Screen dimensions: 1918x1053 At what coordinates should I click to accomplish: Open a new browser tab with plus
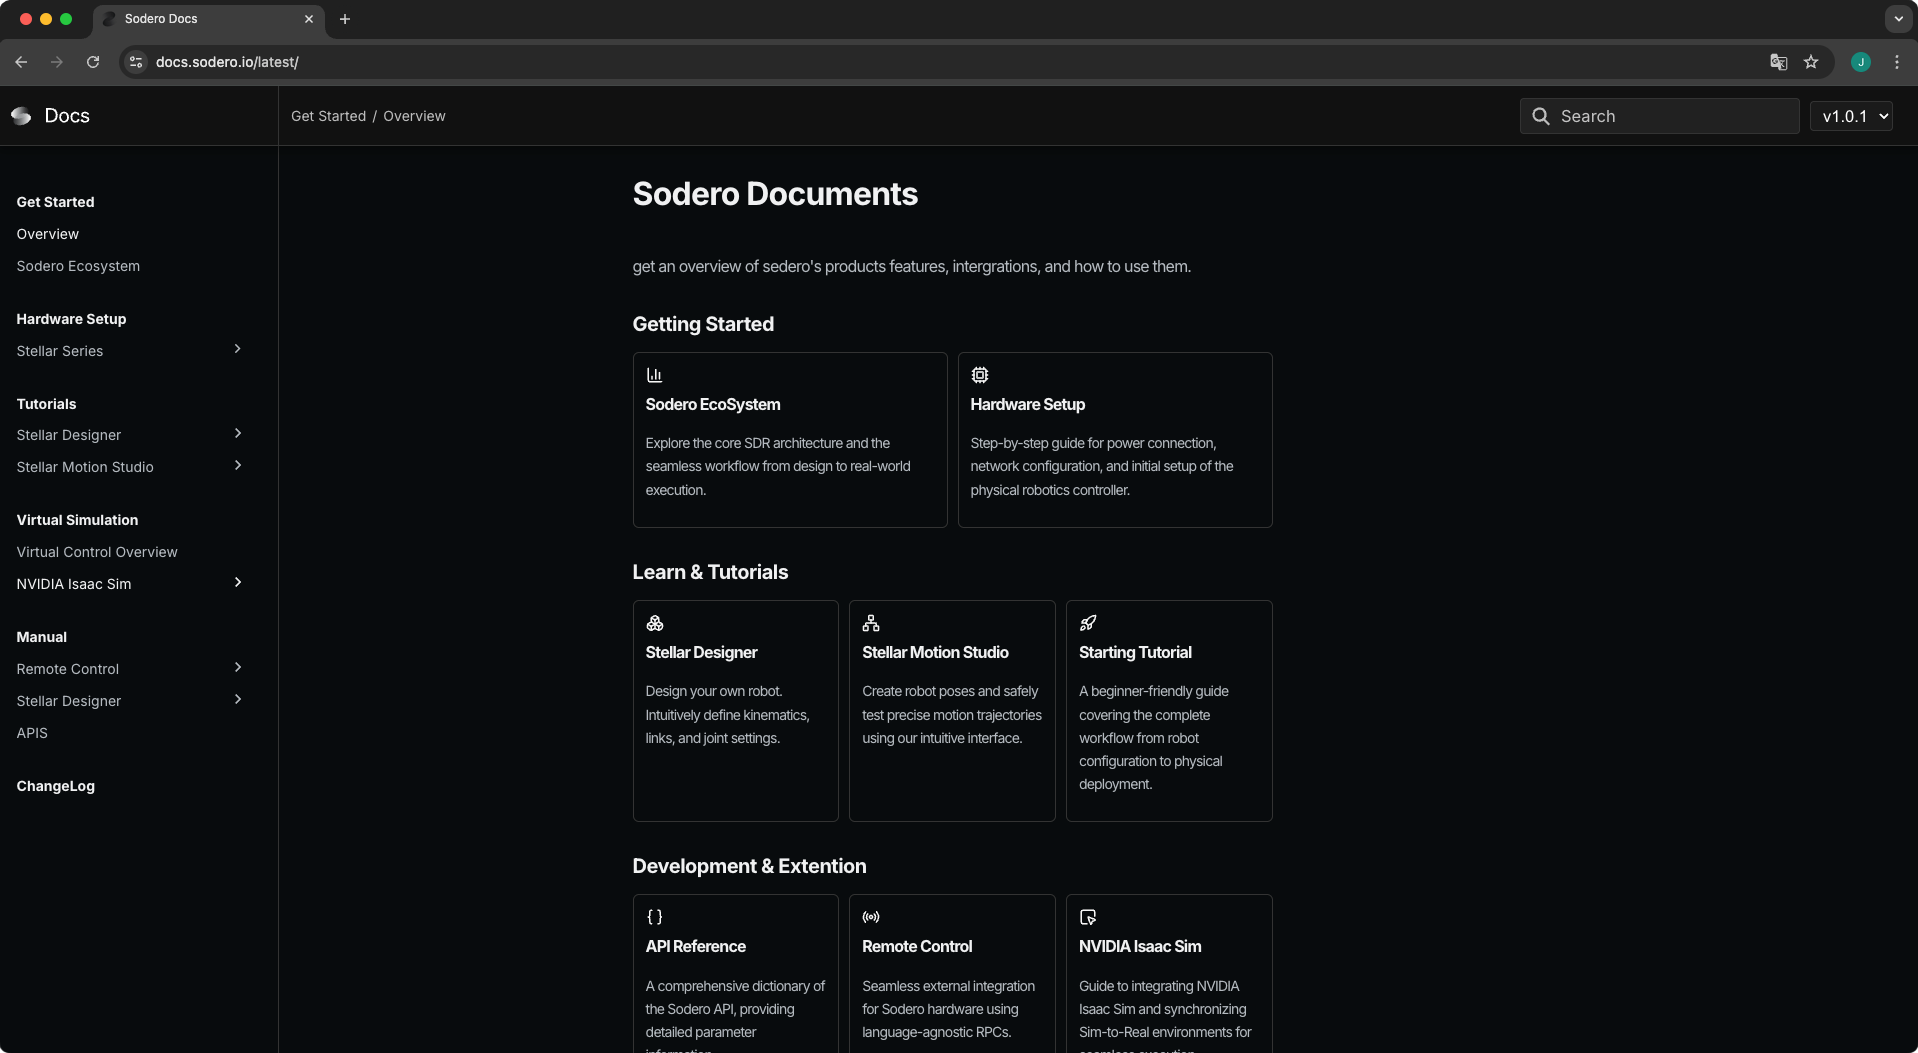click(x=345, y=19)
